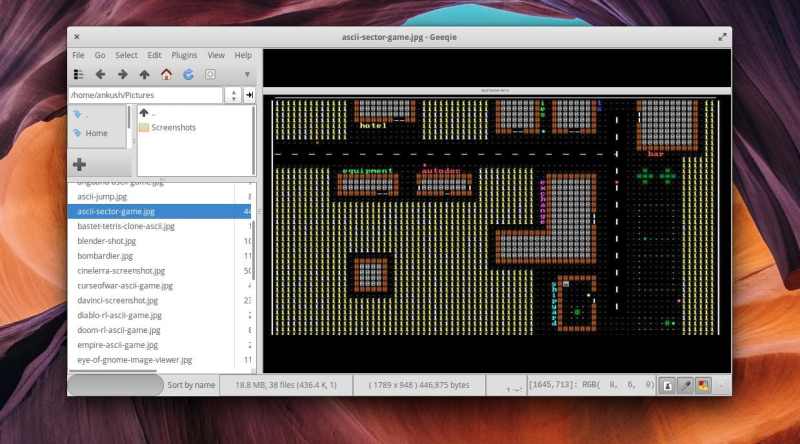The width and height of the screenshot is (800, 444).
Task: Open the toolbar overflow dropdown arrow
Action: [247, 74]
